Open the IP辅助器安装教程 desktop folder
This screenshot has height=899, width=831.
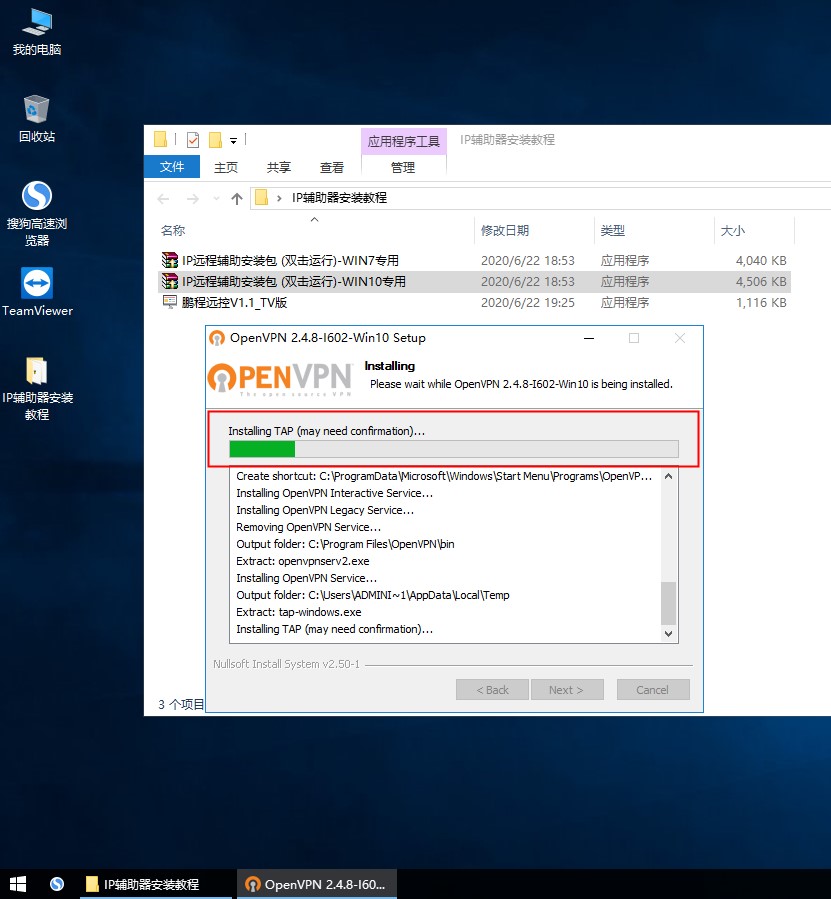click(x=37, y=388)
